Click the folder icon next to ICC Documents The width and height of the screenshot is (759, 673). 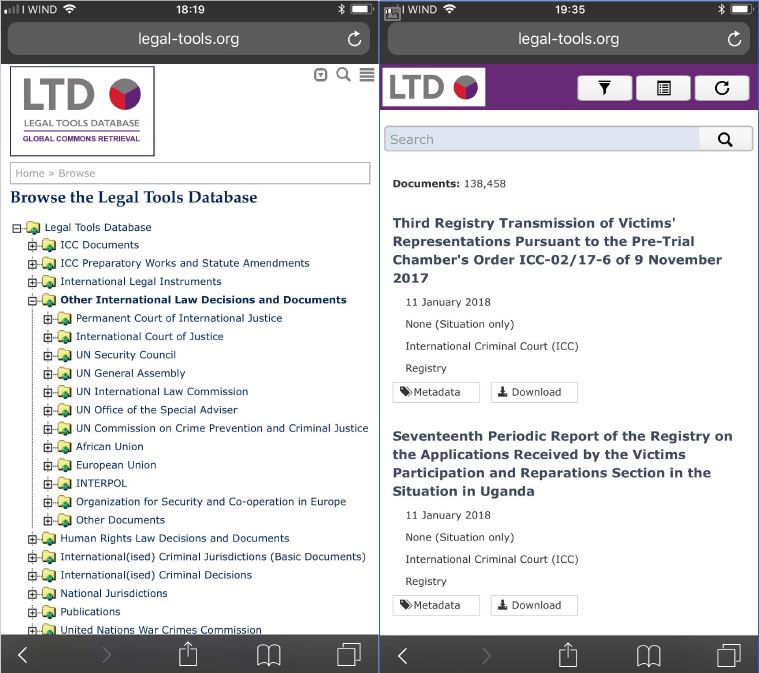pyautogui.click(x=49, y=245)
